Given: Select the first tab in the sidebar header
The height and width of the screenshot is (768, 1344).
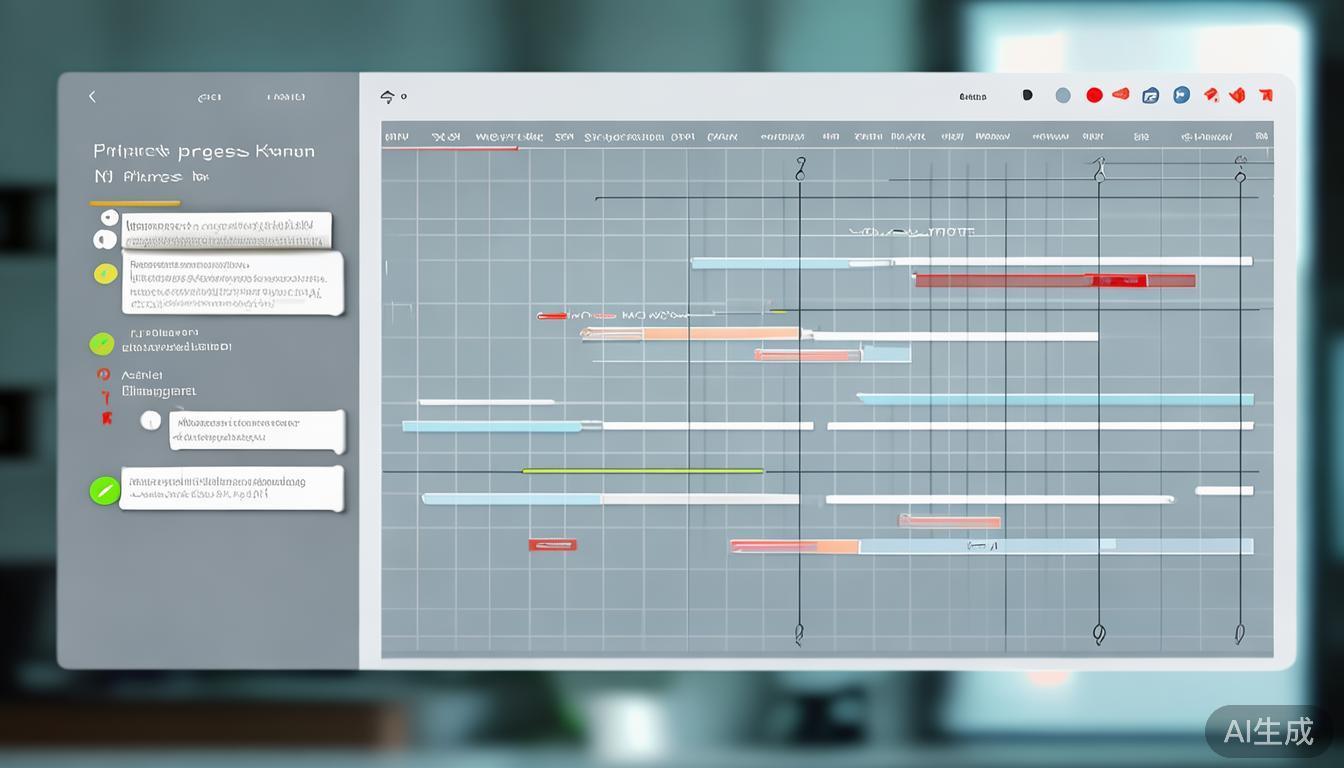Looking at the screenshot, I should 209,97.
